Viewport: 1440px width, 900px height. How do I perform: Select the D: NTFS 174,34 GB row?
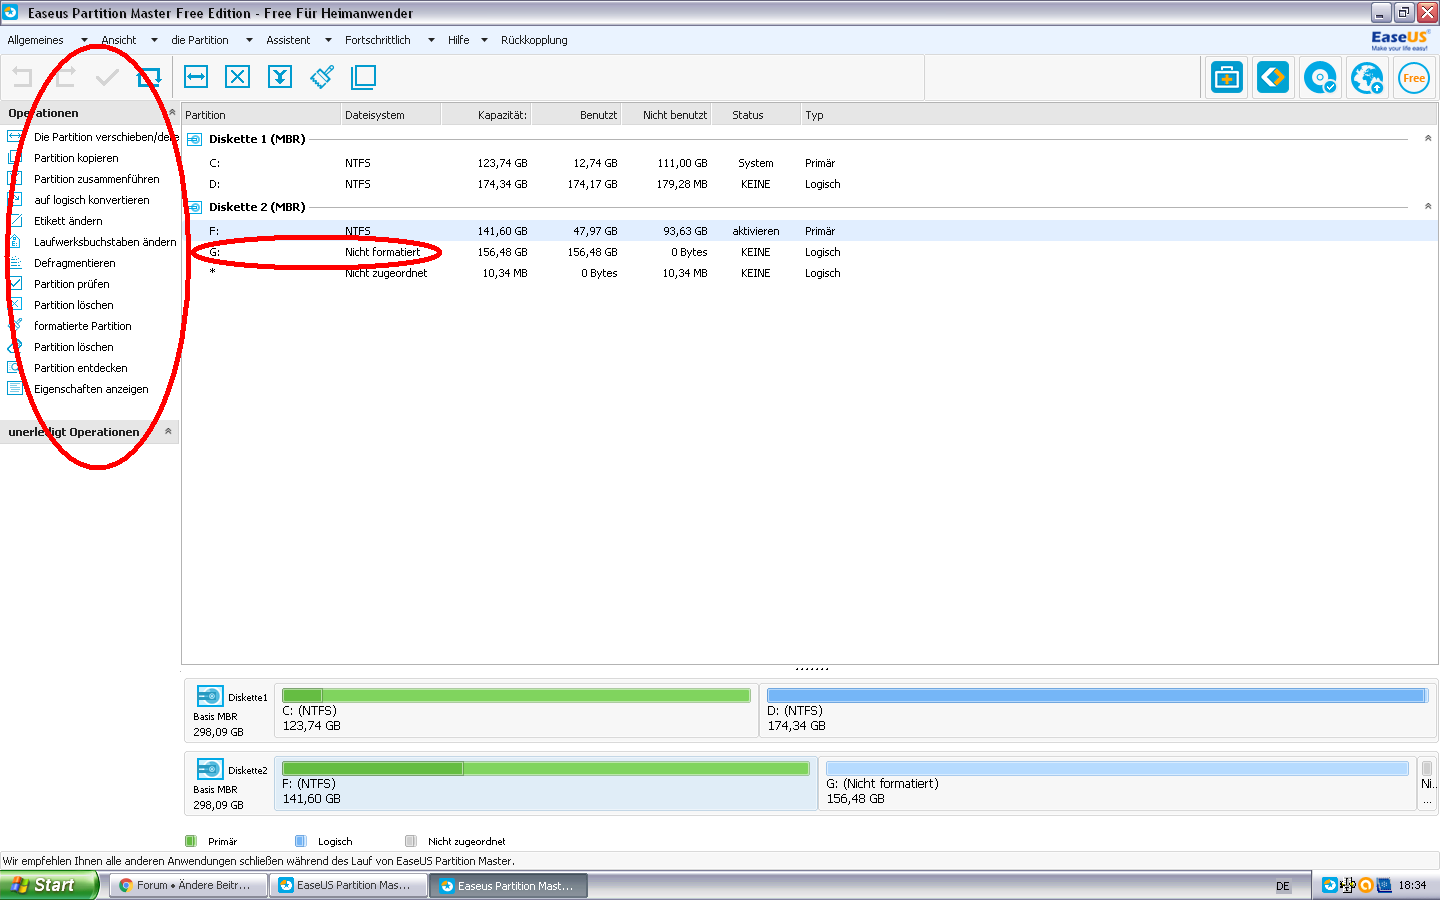[x=810, y=184]
